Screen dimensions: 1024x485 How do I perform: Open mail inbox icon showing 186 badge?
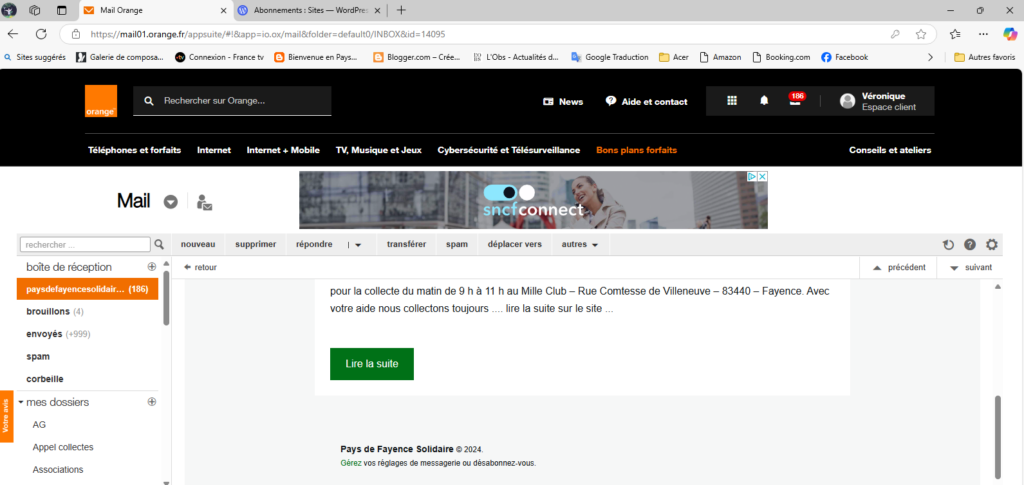point(795,101)
